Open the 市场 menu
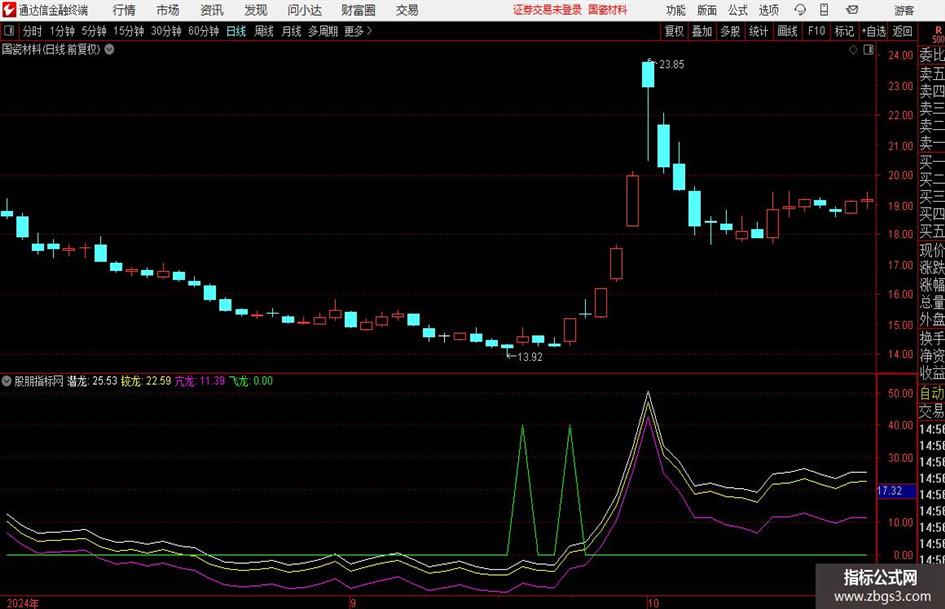The image size is (945, 609). tap(168, 10)
